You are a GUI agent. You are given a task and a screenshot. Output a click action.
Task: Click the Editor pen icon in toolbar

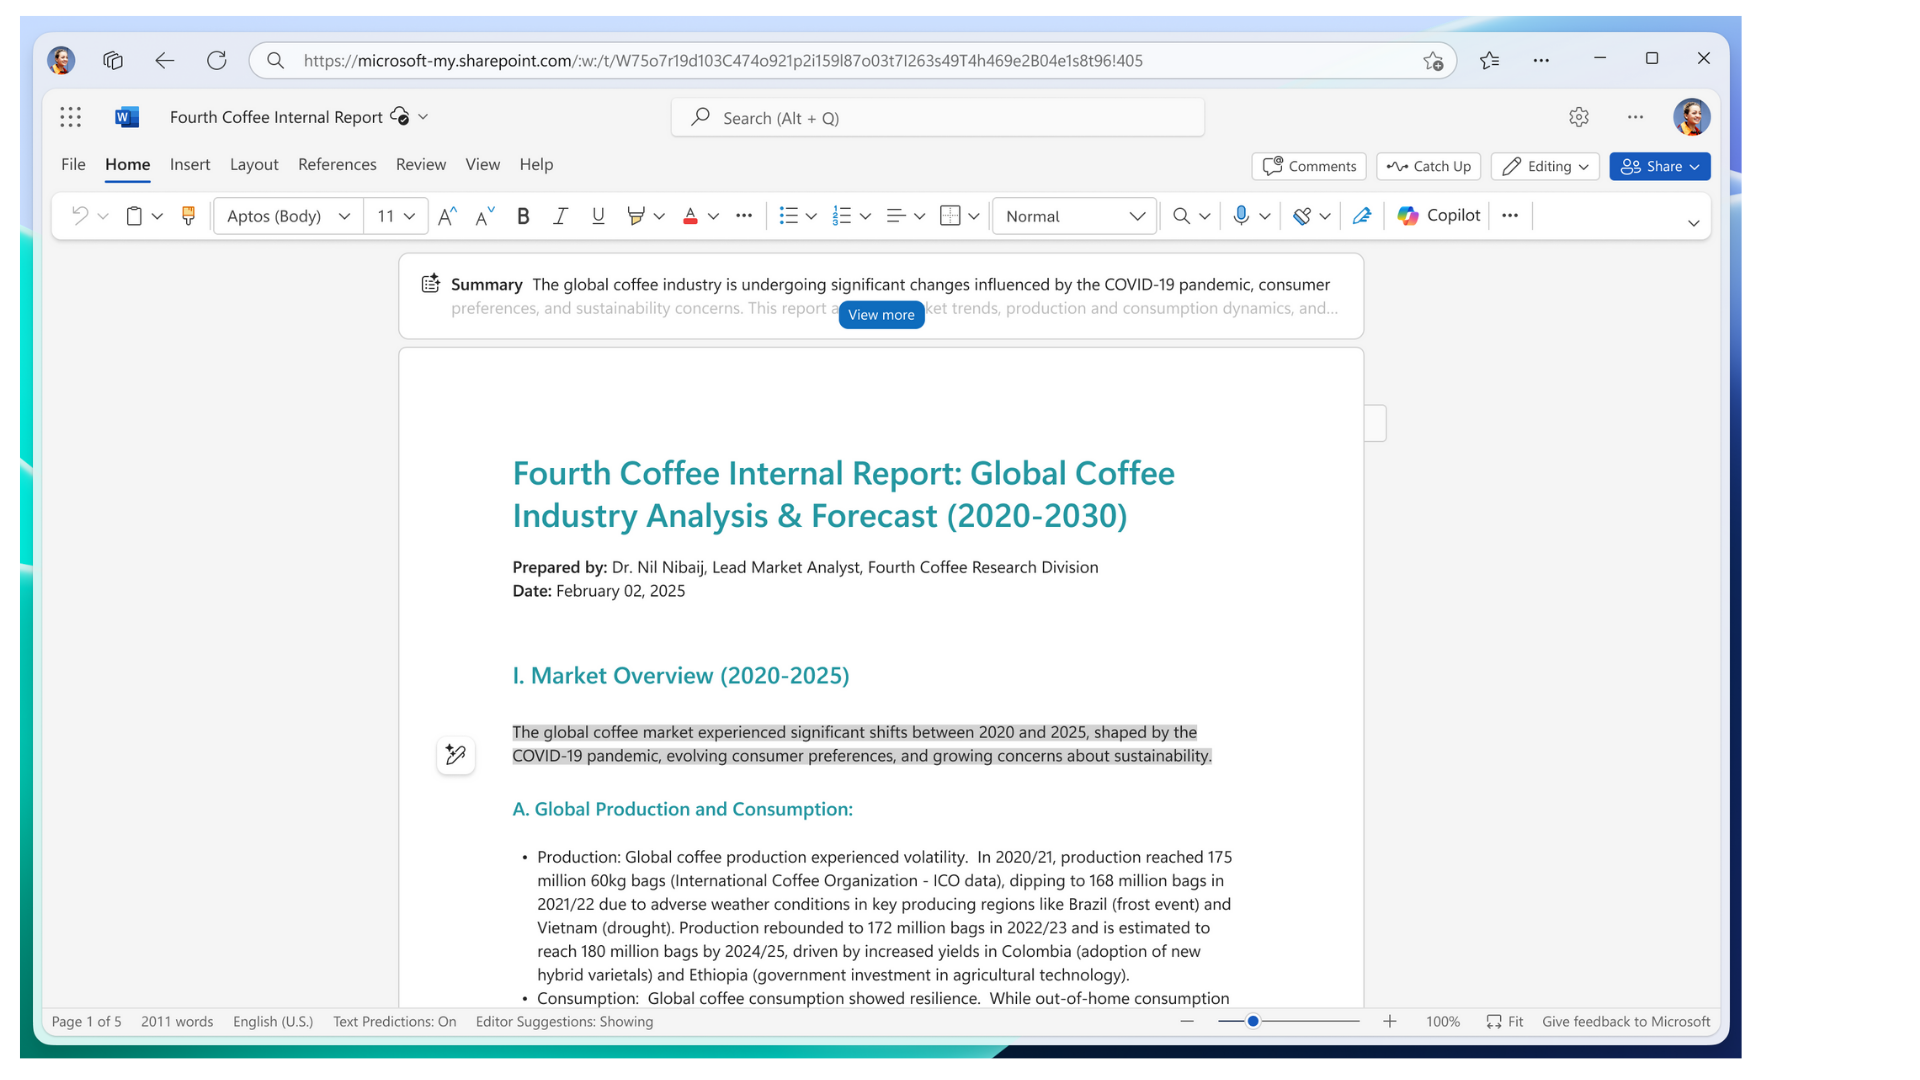click(1361, 216)
